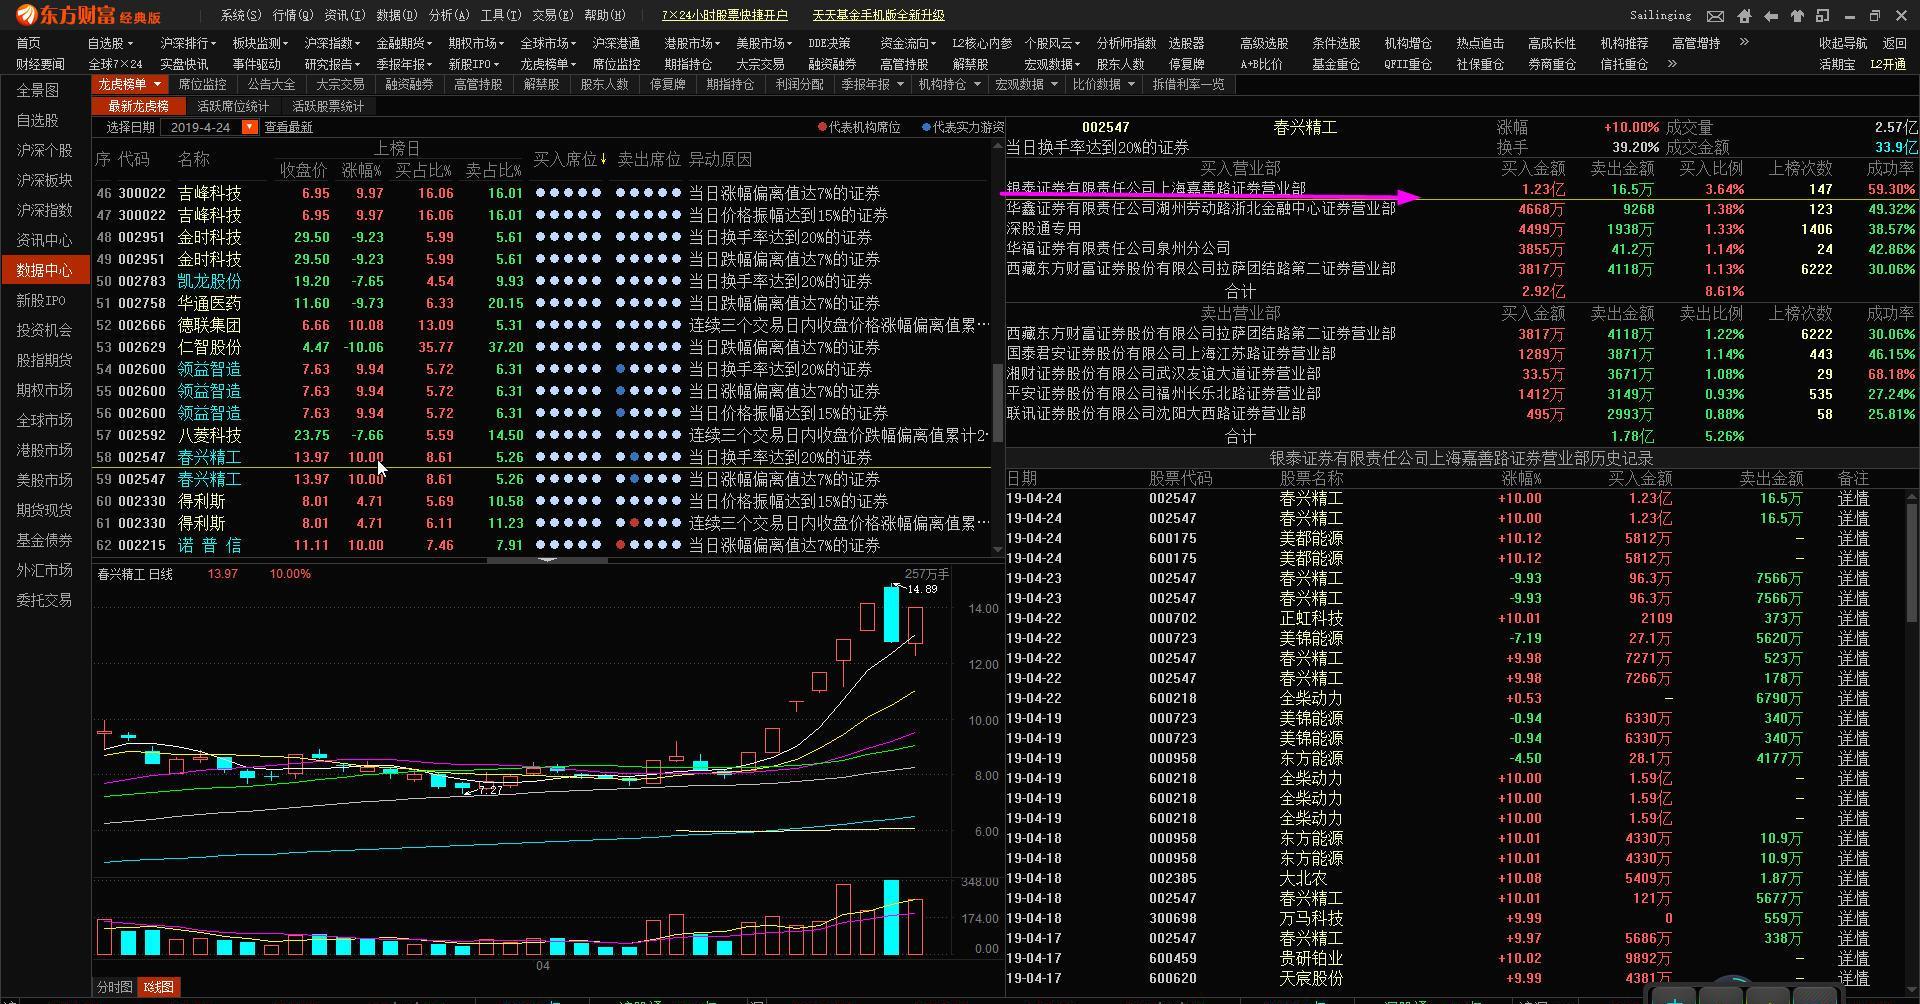Select row 50 凯龙股份
The height and width of the screenshot is (1004, 1920).
tap(542, 281)
